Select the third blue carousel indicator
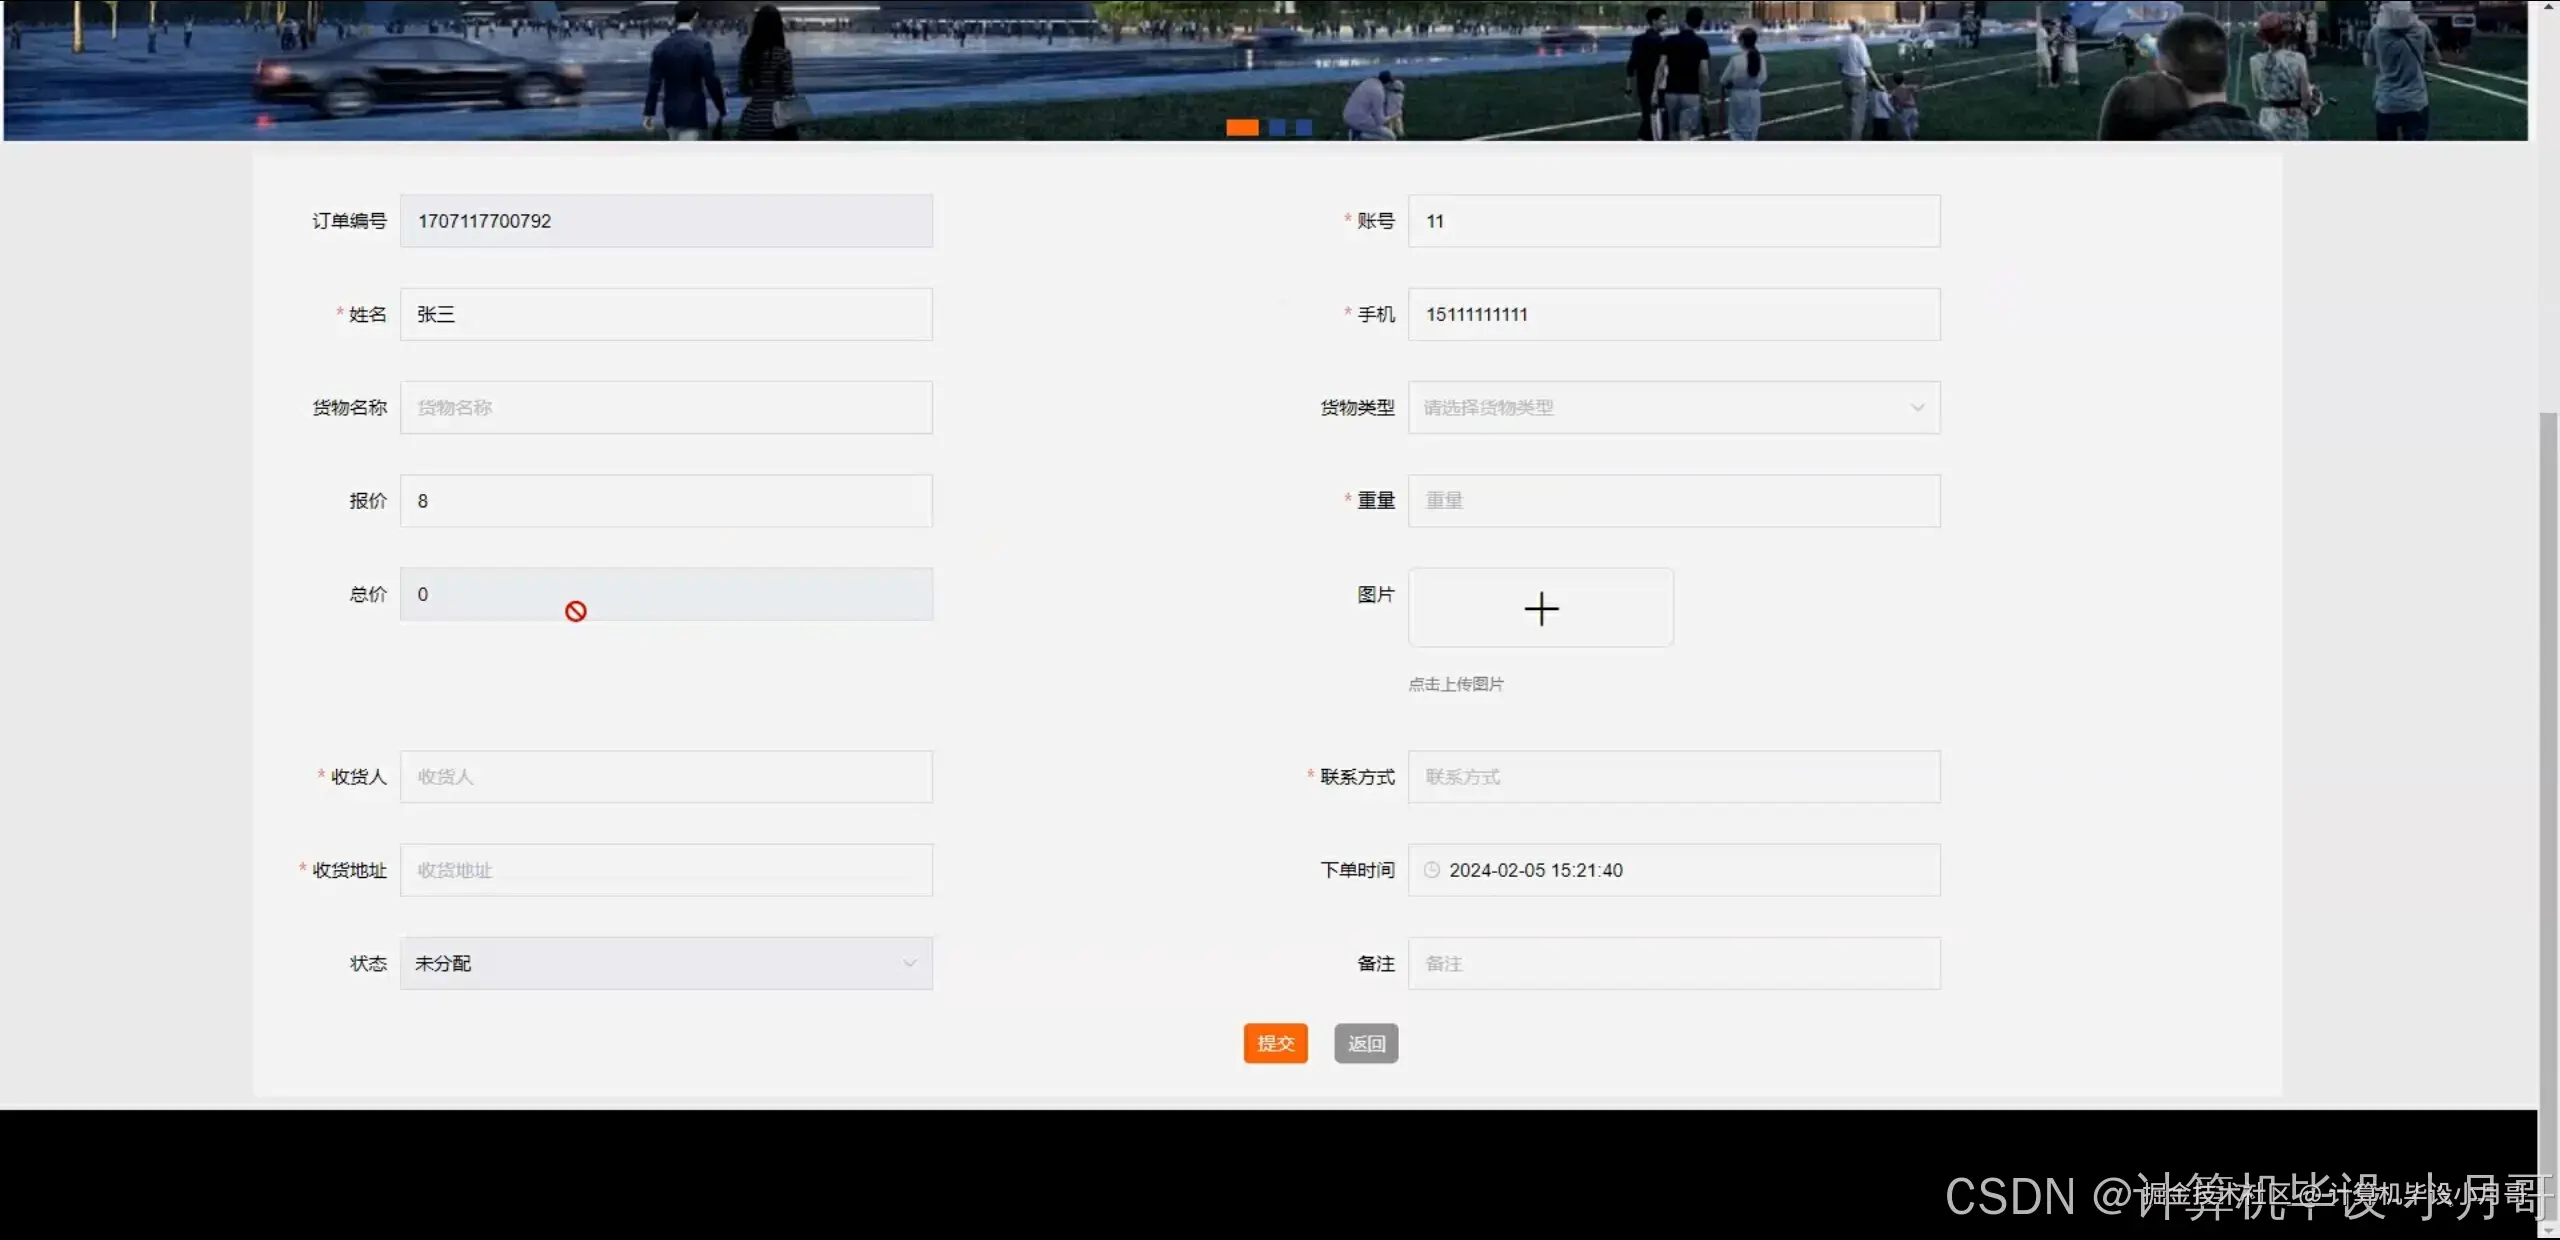2560x1240 pixels. pyautogui.click(x=1304, y=127)
